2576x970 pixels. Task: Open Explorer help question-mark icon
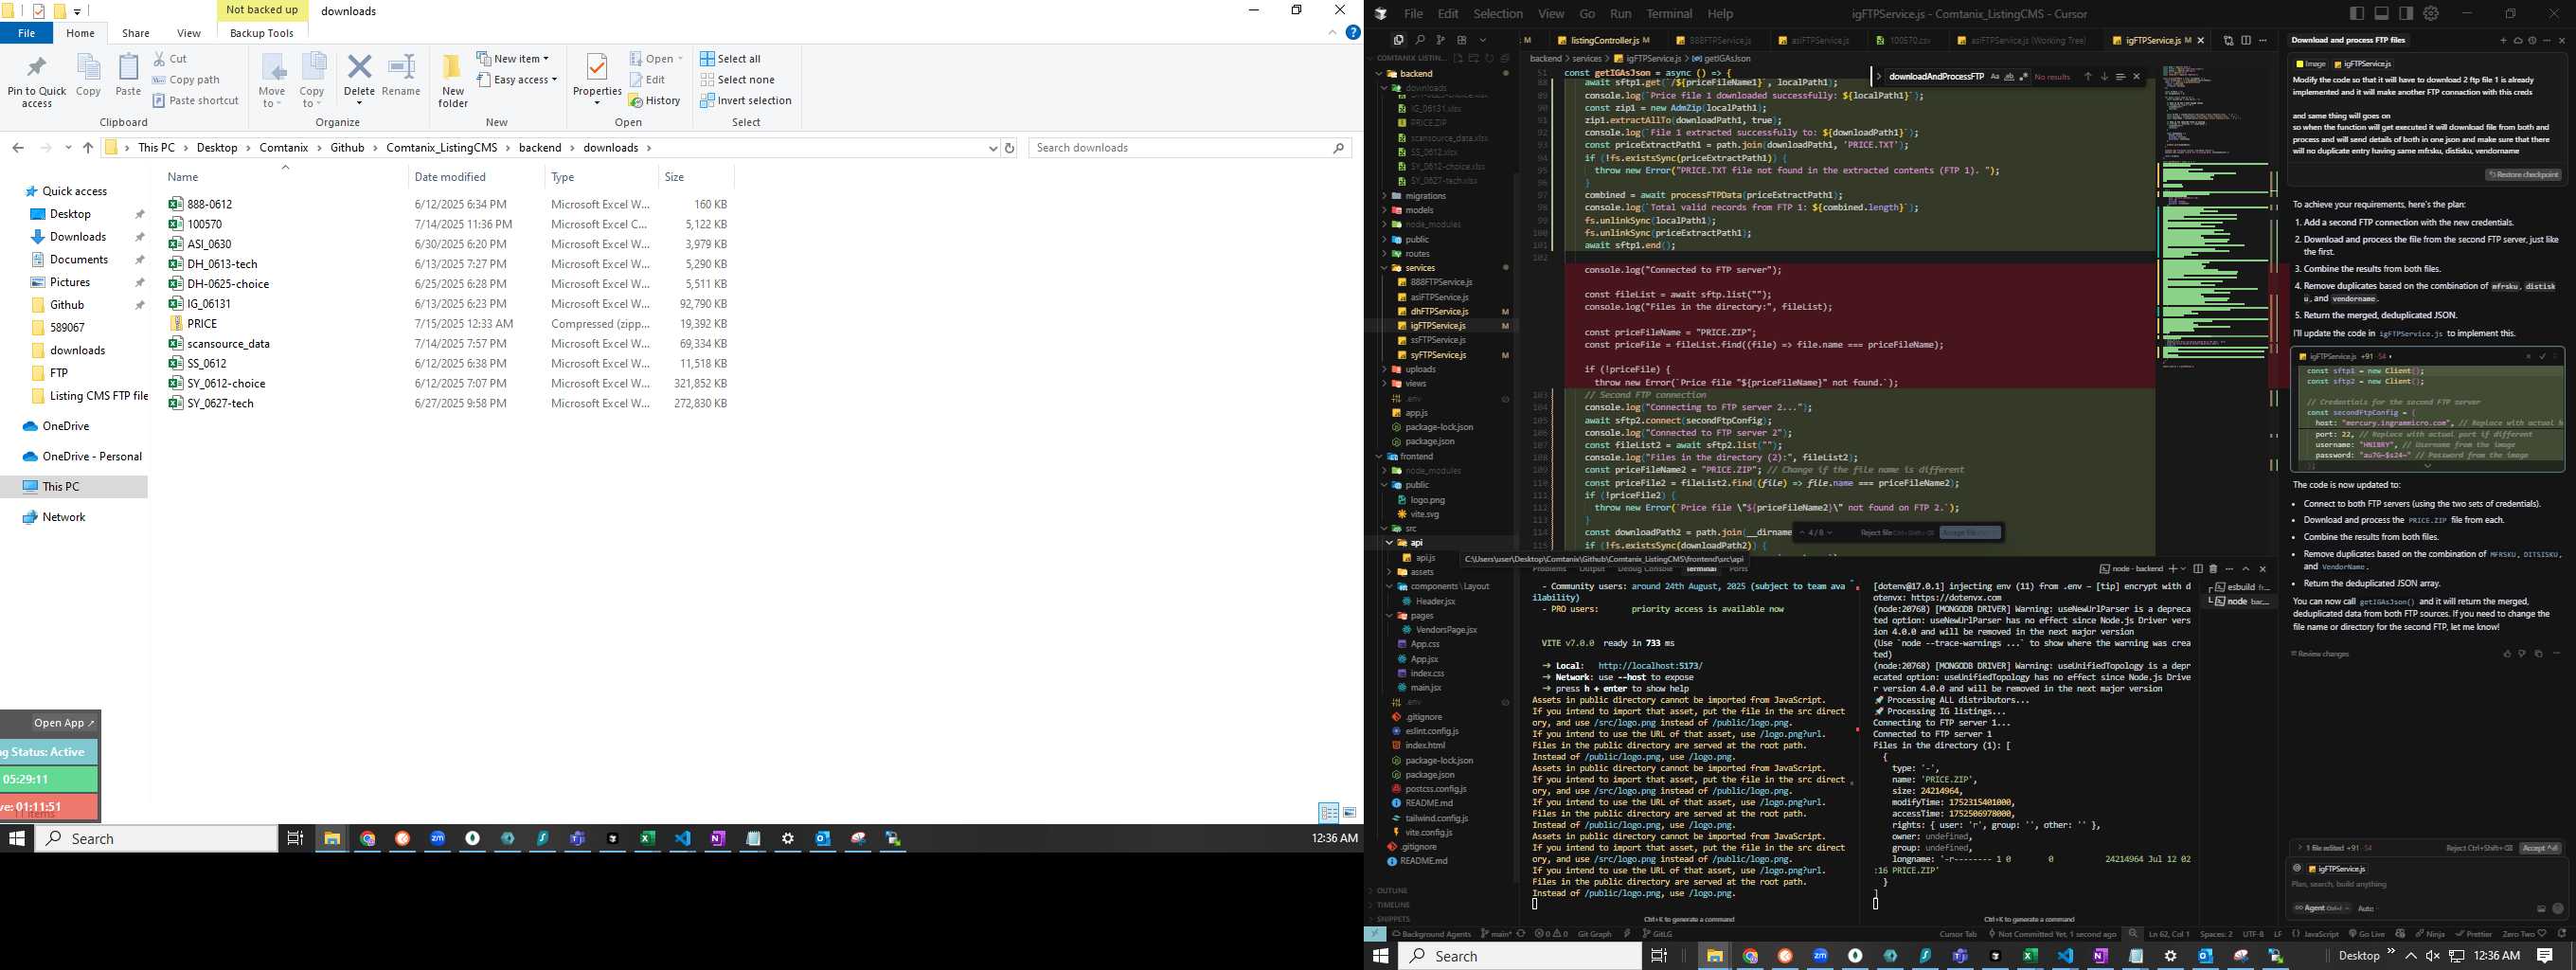pos(1353,33)
